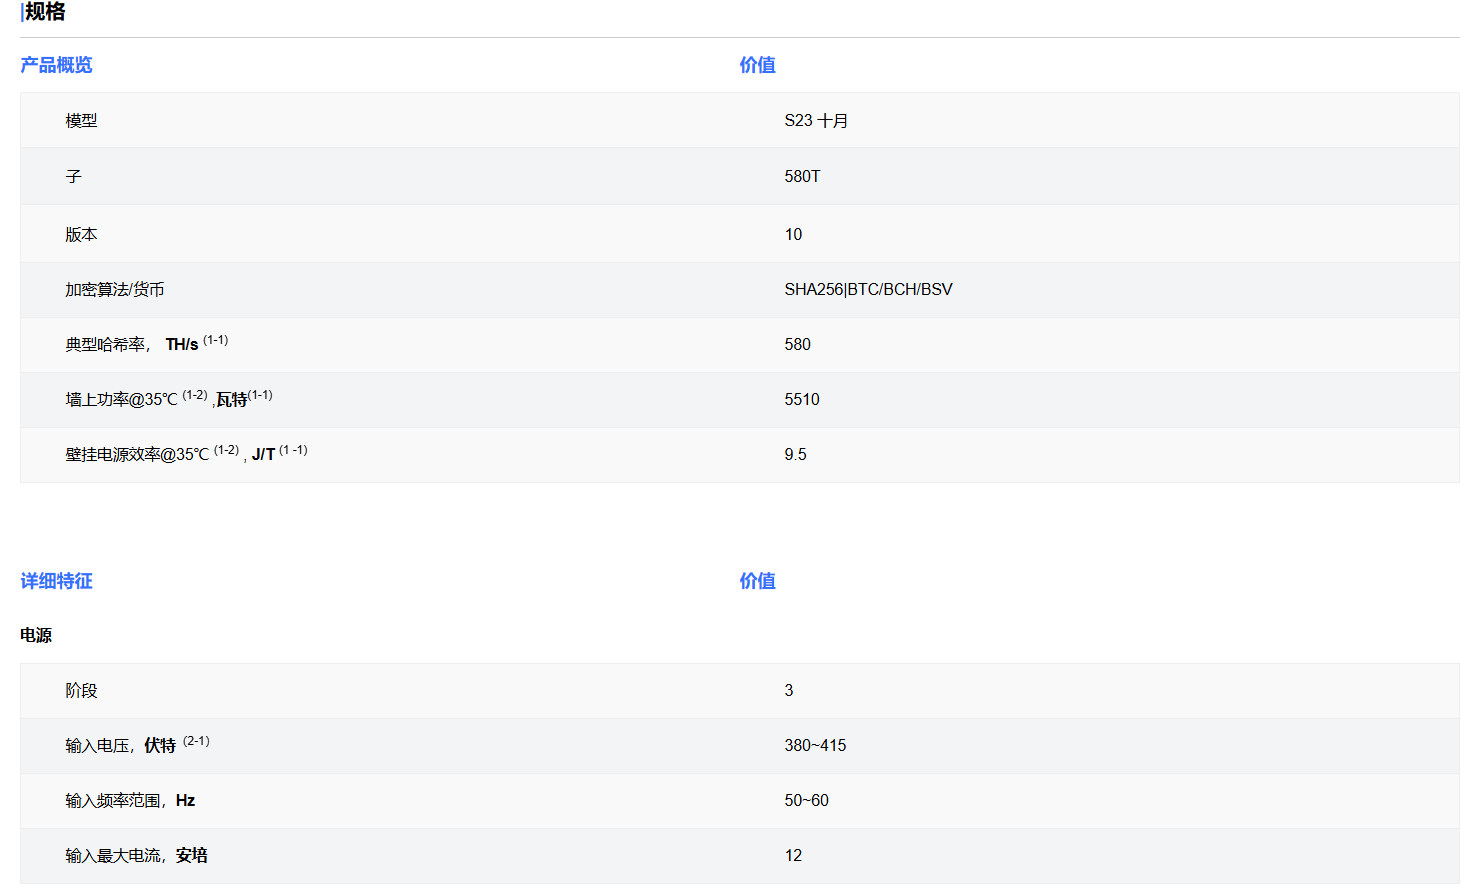Click the 输入频率范围 Hz label
This screenshot has height=894, width=1477.
coord(130,801)
